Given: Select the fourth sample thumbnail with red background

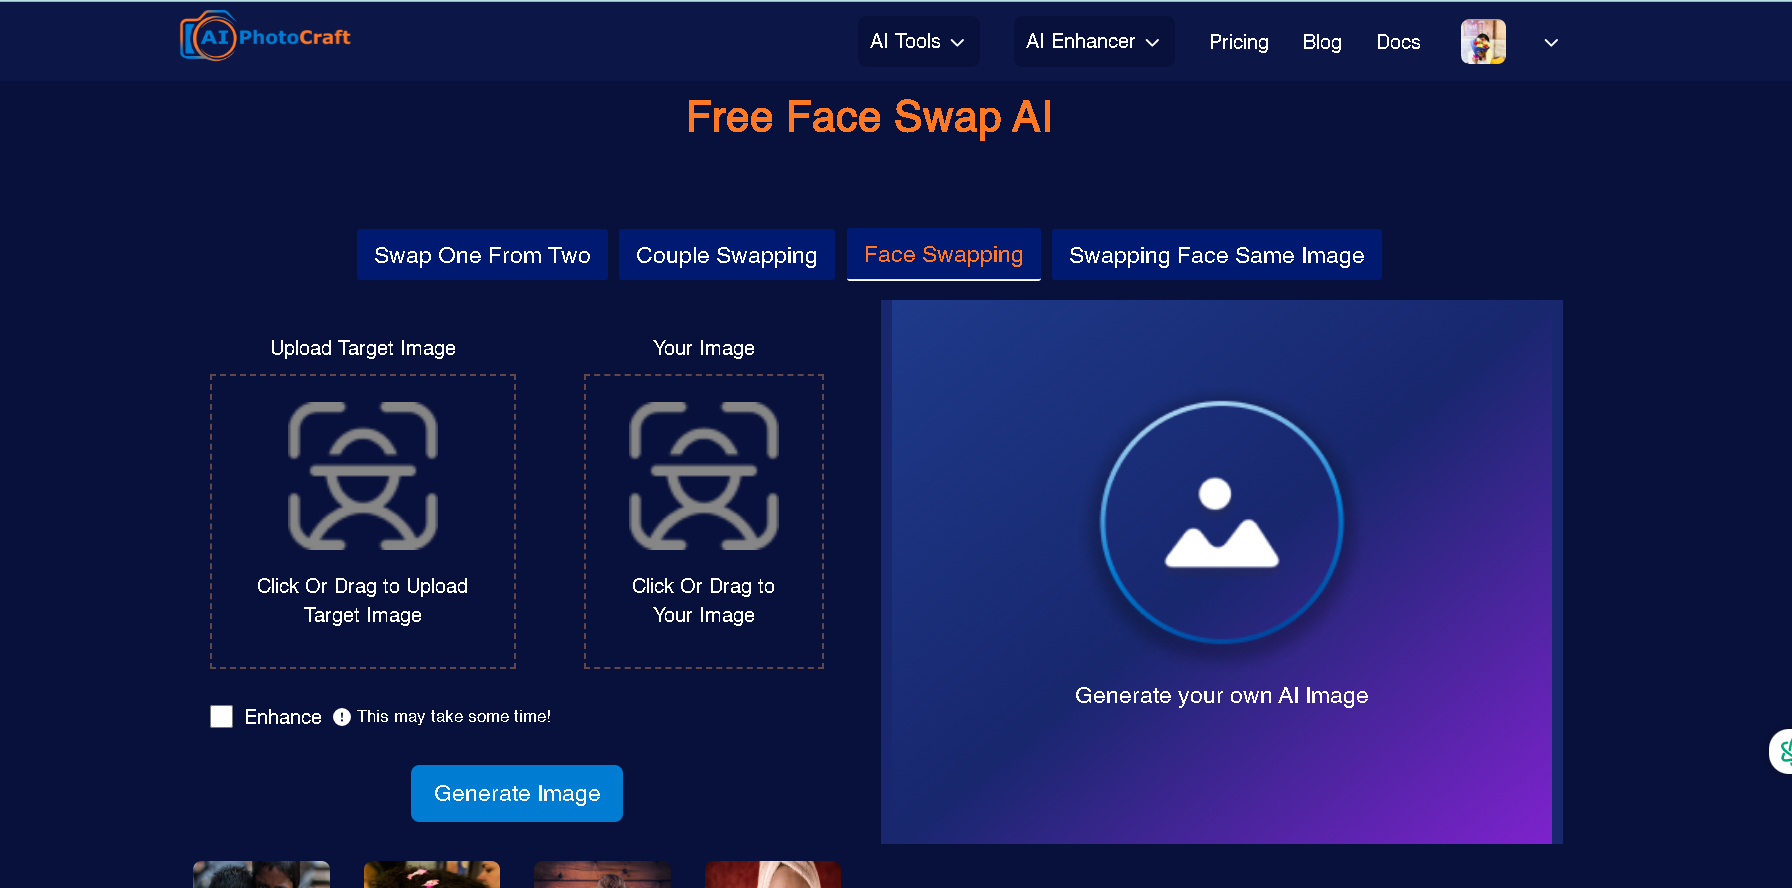Looking at the screenshot, I should 773,875.
